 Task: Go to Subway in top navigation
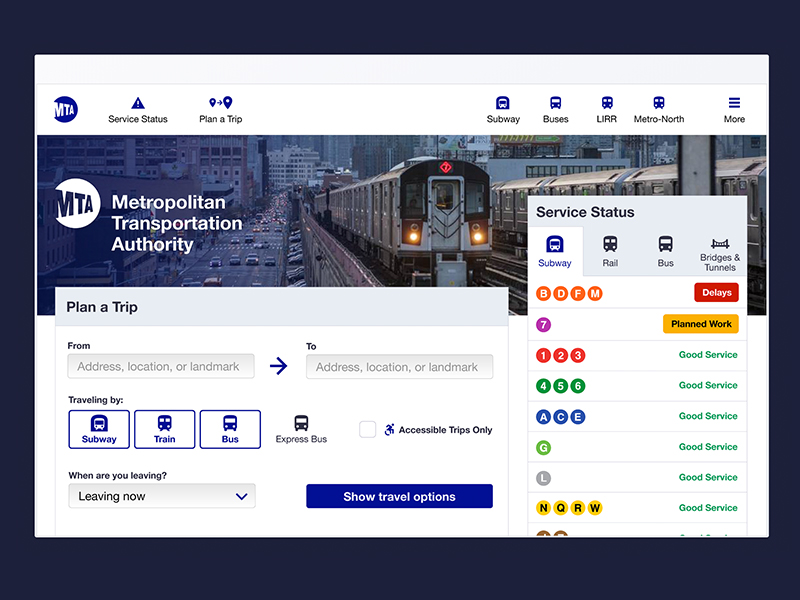[503, 110]
